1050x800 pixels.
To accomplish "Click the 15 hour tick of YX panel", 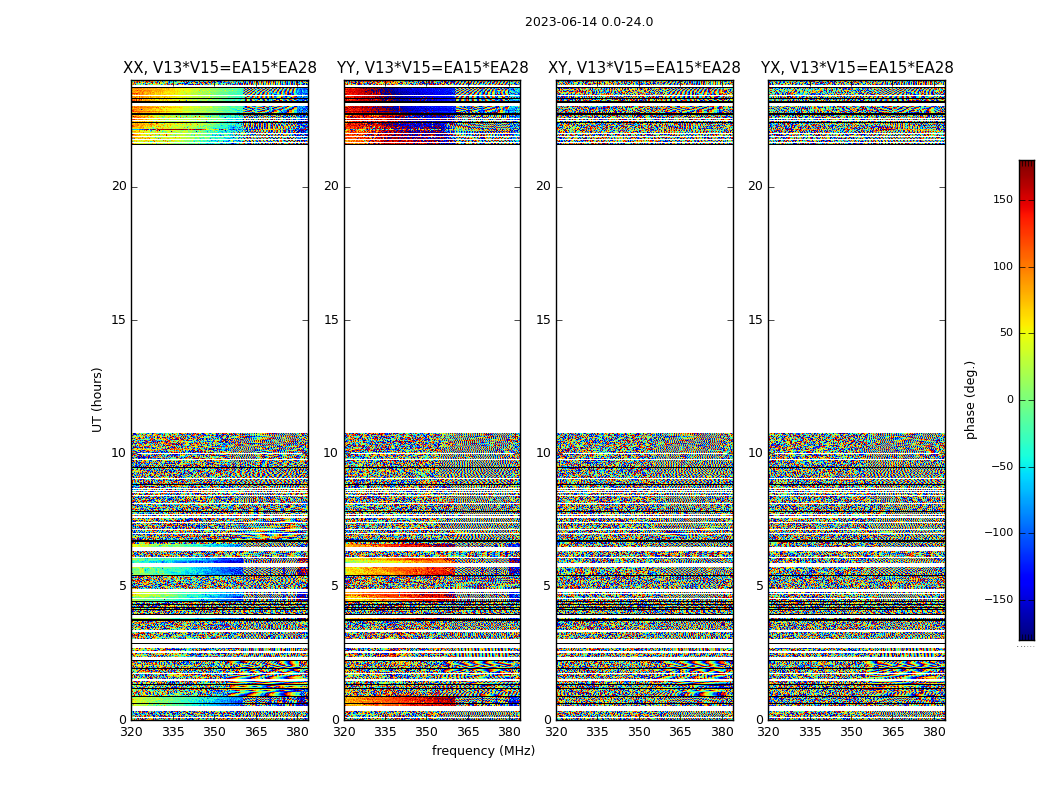I will point(755,320).
